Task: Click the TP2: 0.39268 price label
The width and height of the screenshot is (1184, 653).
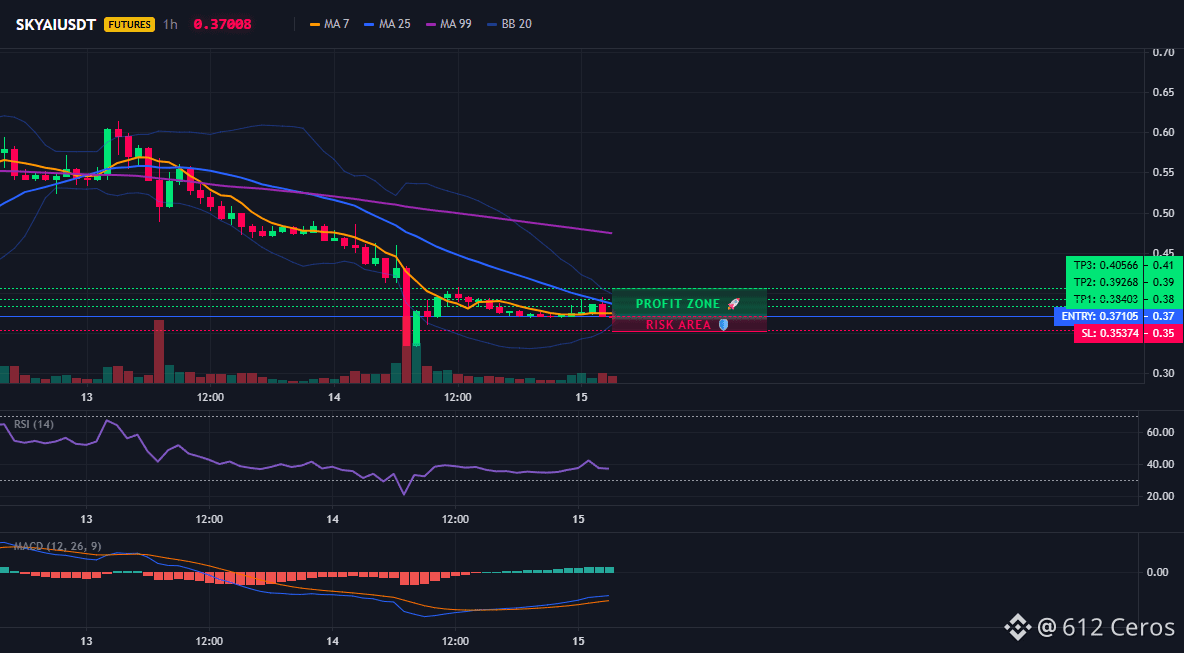Action: (1107, 282)
